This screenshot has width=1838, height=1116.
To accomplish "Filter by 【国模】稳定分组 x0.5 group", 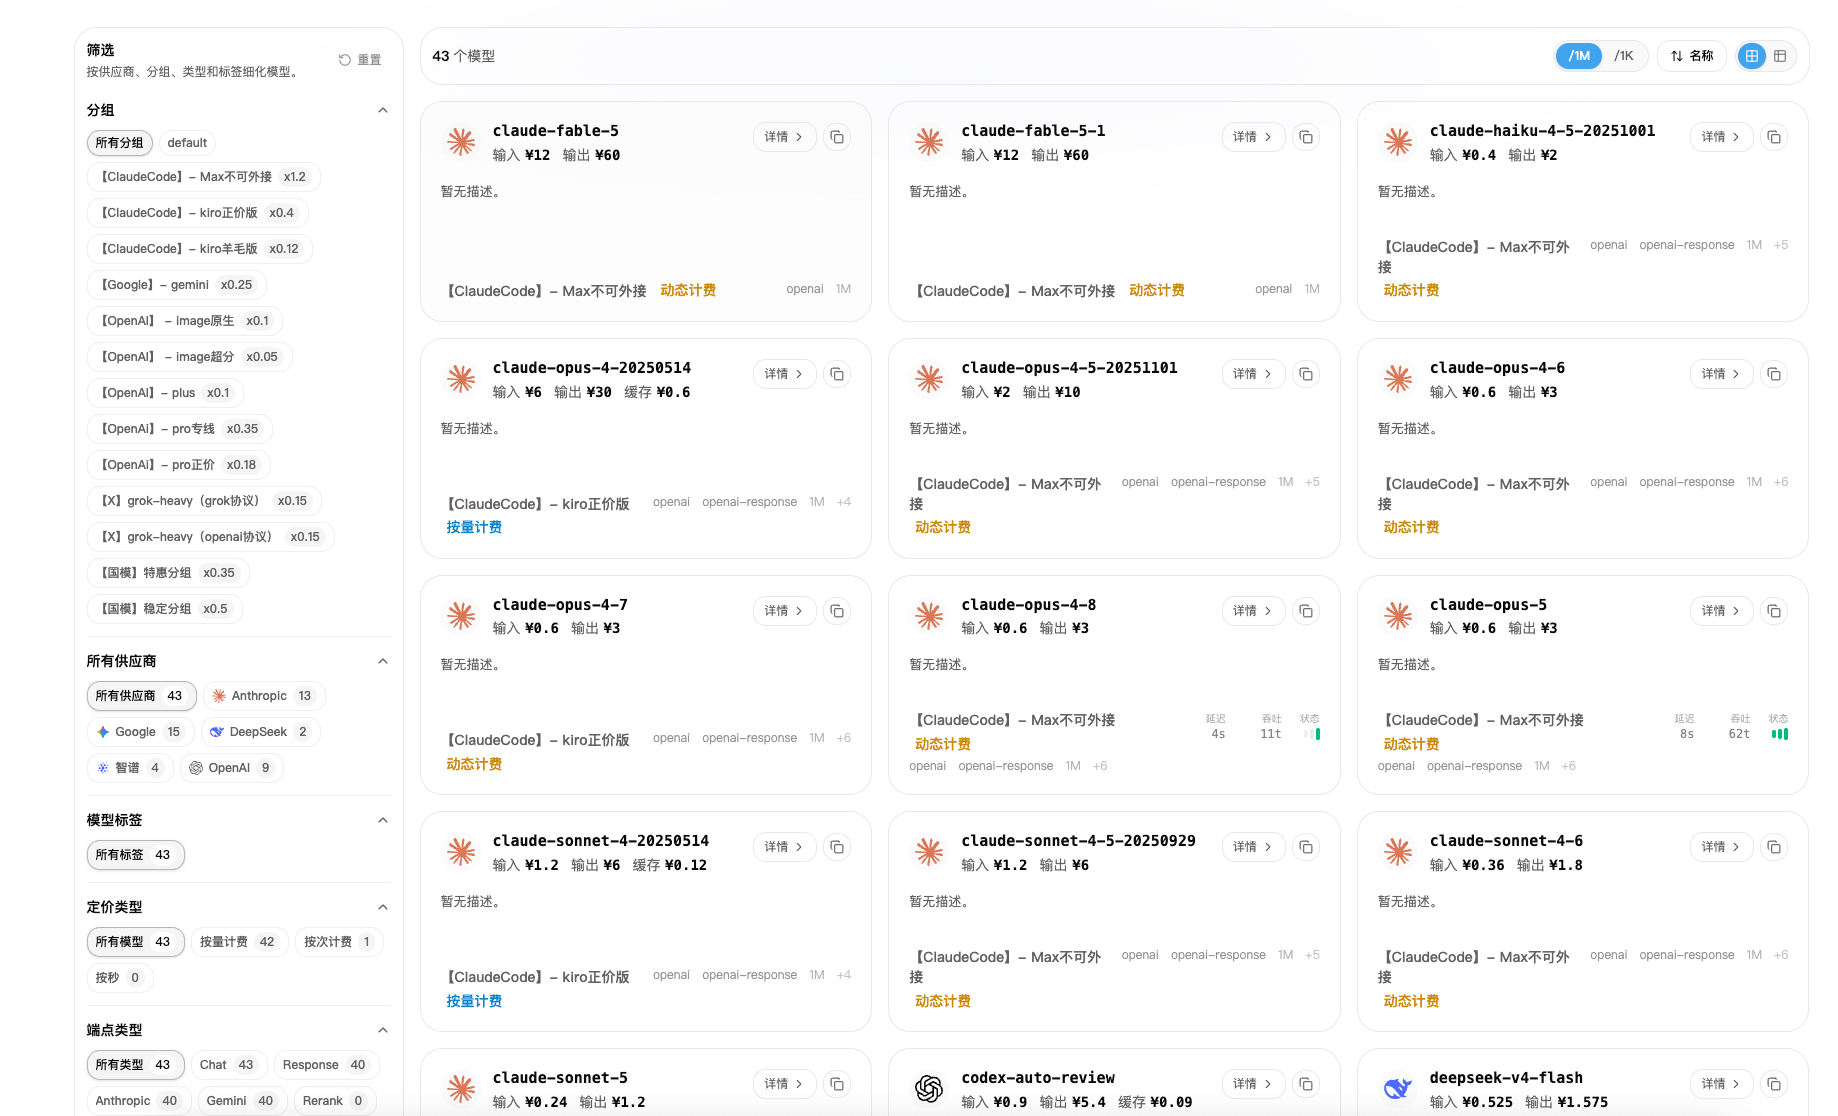I will pyautogui.click(x=165, y=609).
